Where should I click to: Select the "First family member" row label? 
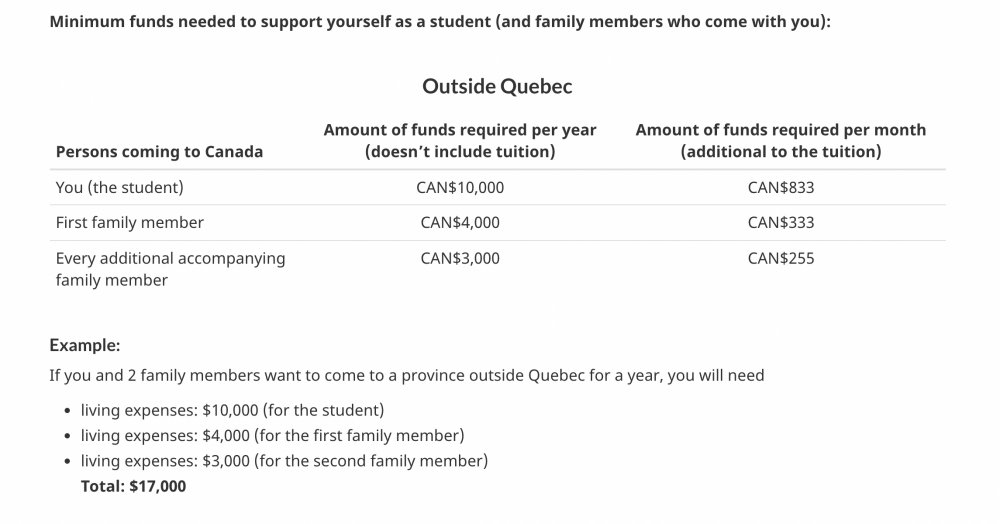(129, 222)
